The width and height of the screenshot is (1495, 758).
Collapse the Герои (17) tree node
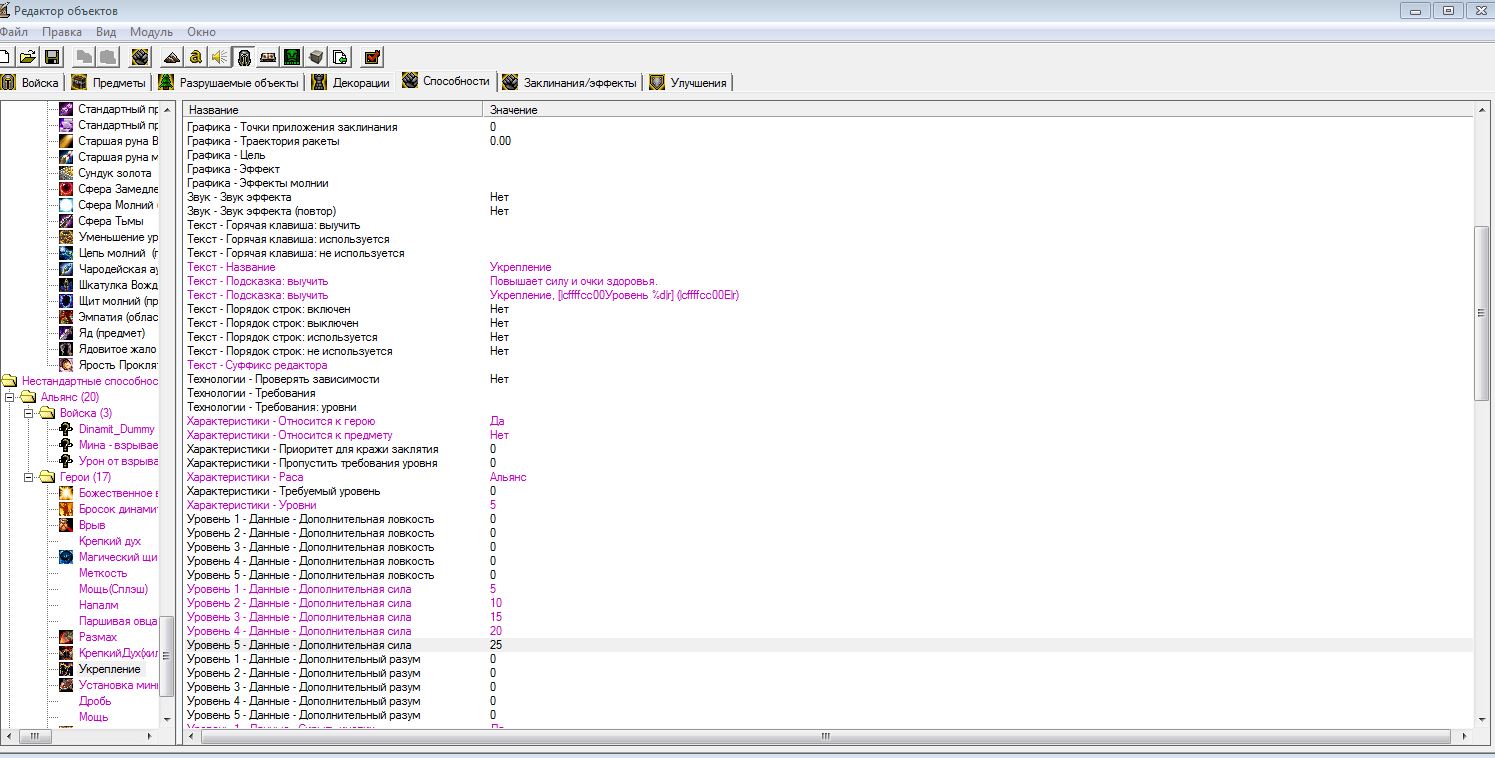pyautogui.click(x=29, y=477)
